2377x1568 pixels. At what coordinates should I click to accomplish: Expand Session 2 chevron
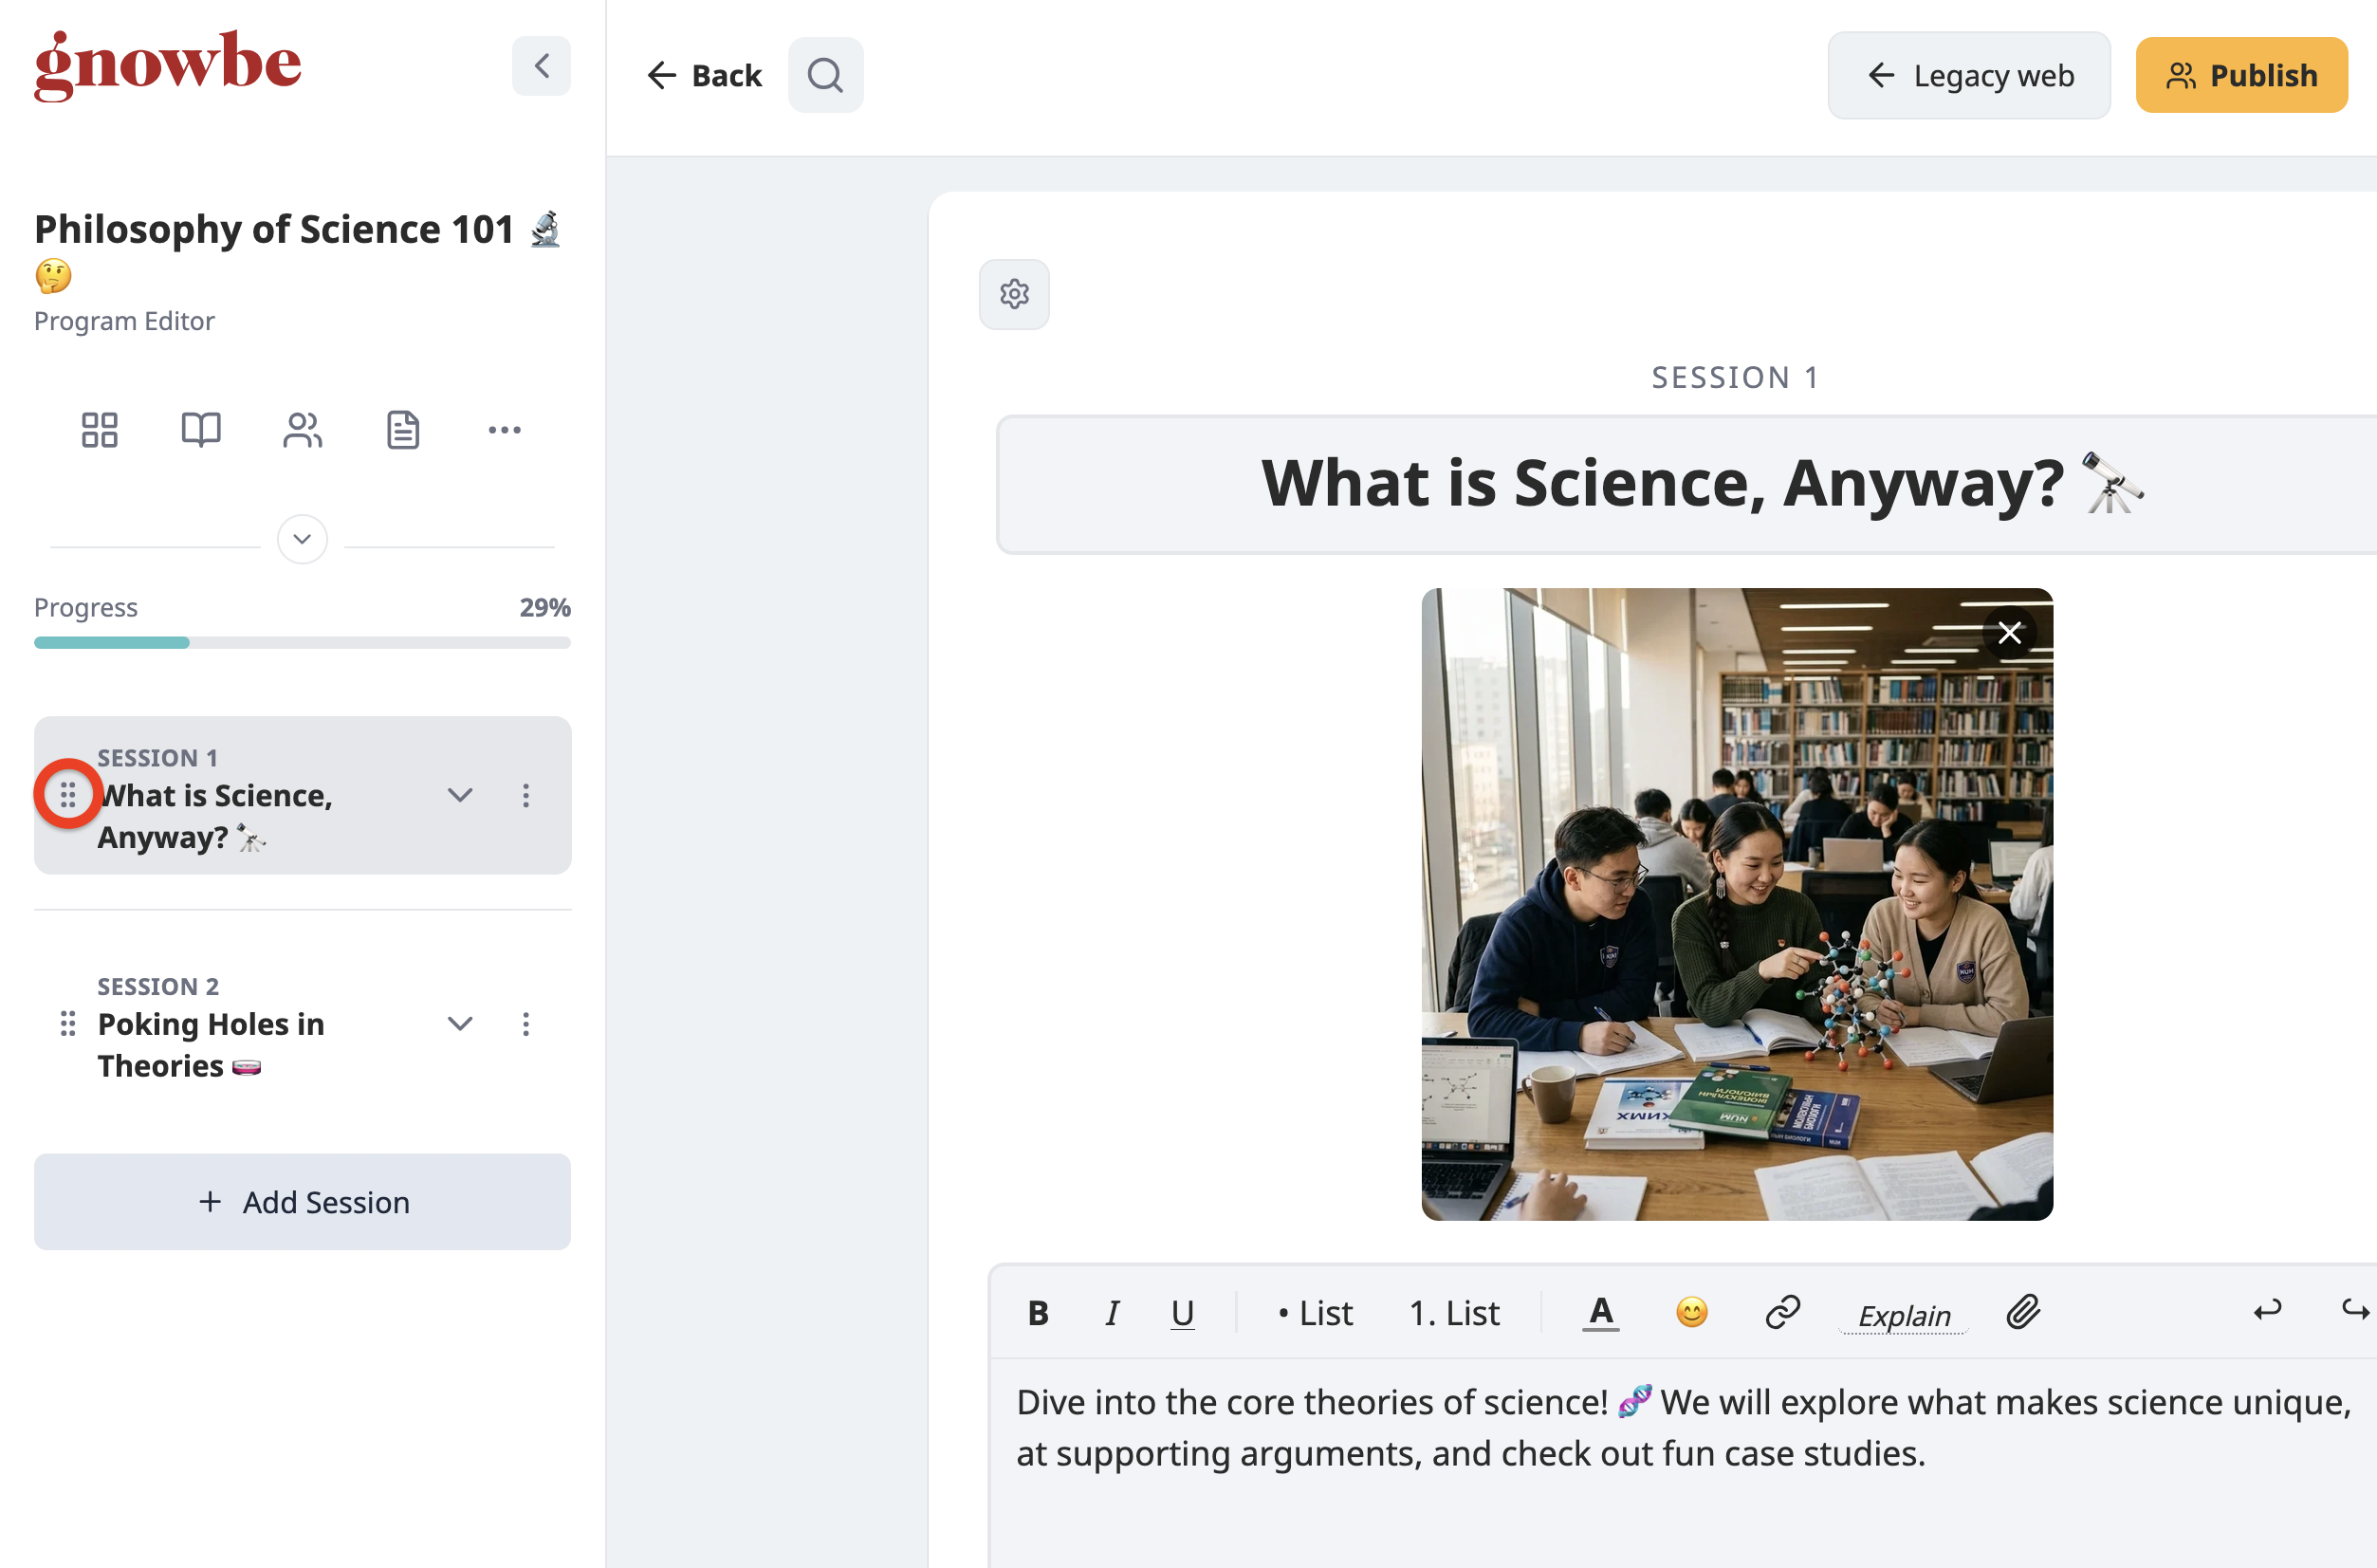[x=460, y=1023]
